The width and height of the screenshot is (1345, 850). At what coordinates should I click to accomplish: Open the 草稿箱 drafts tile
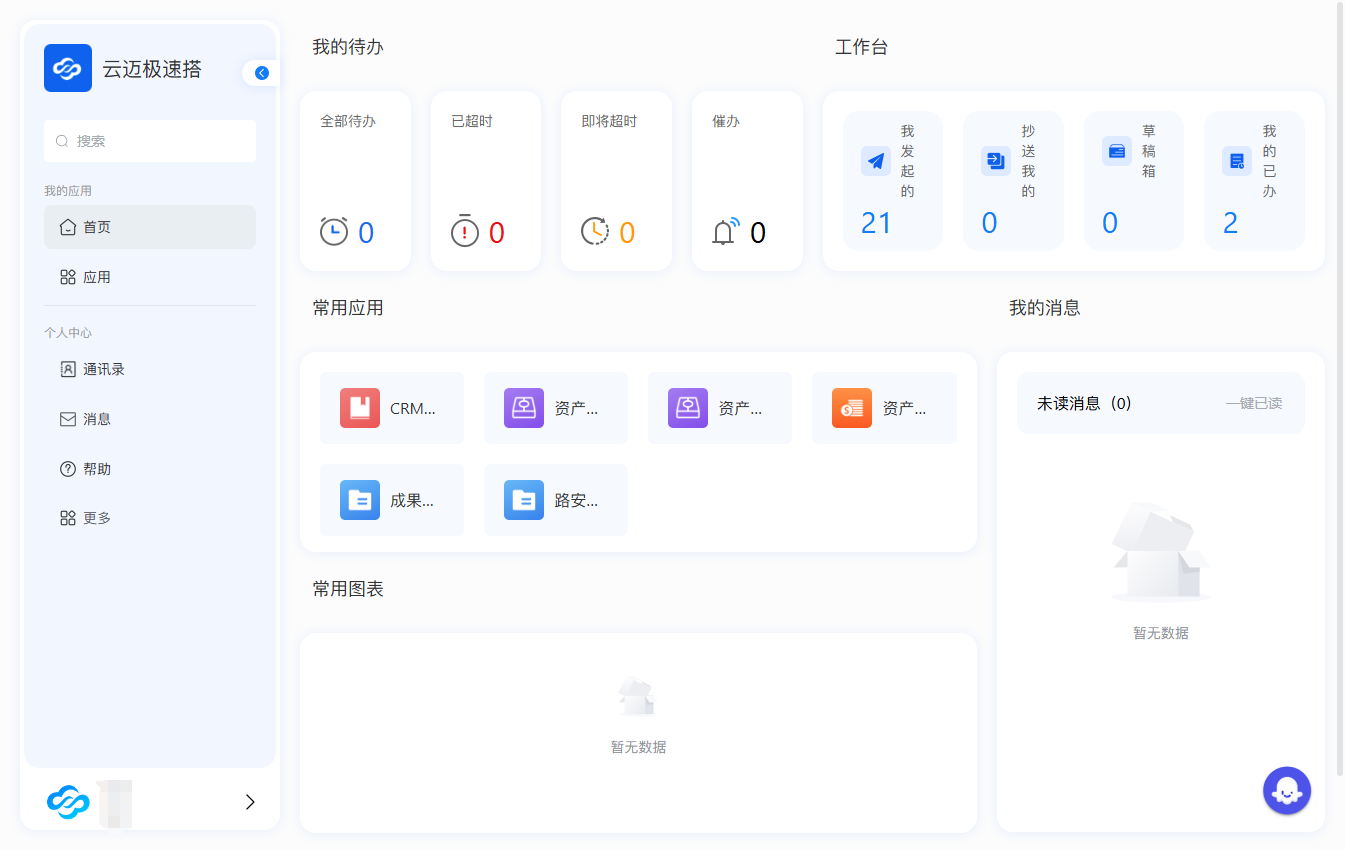coord(1133,181)
